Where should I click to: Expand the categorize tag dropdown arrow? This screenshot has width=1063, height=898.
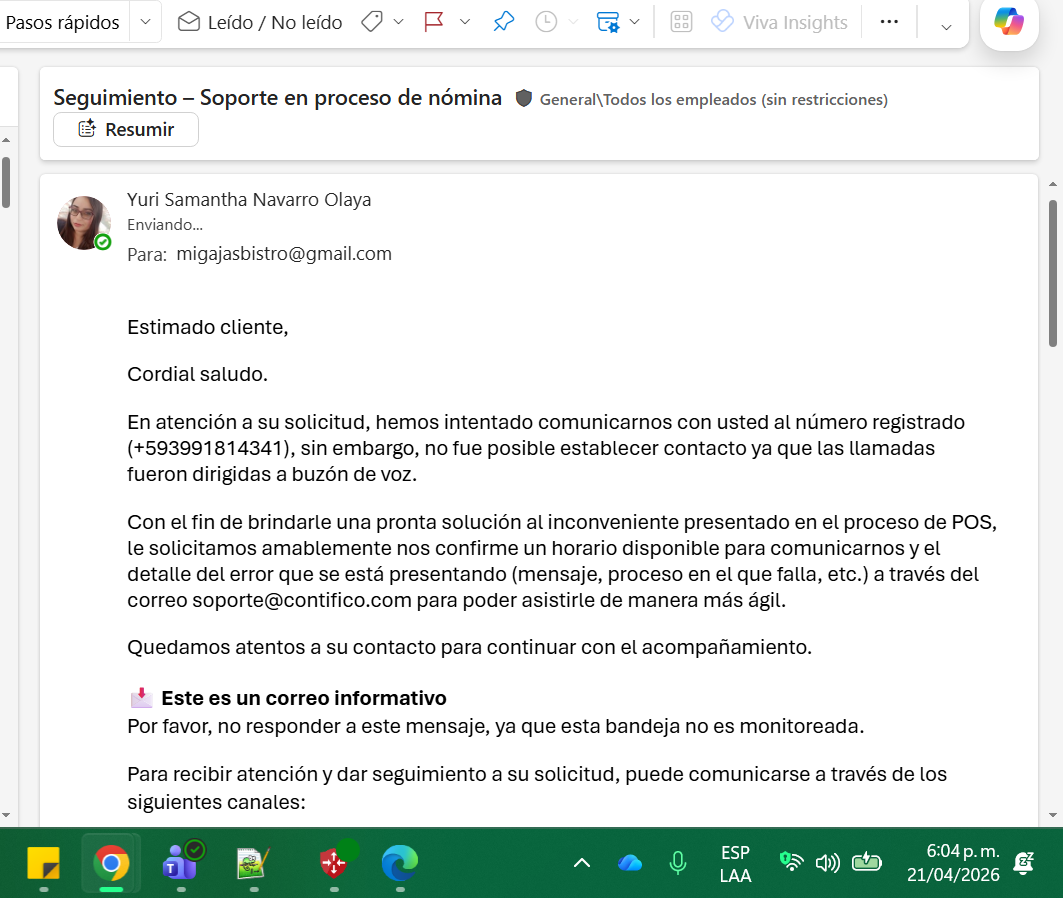pyautogui.click(x=399, y=22)
